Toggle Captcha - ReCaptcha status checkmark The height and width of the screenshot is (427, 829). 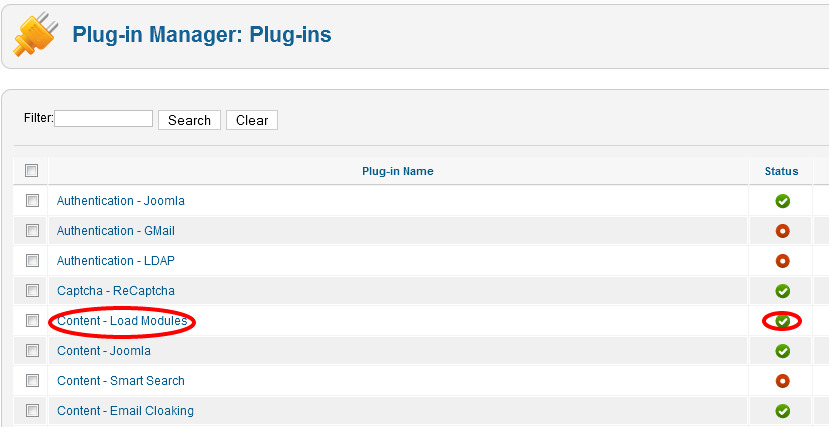[782, 291]
